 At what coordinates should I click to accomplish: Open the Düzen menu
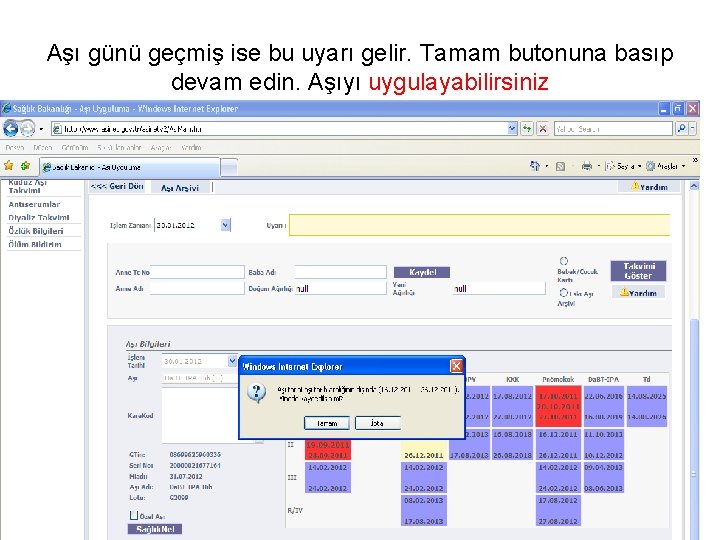tap(43, 147)
